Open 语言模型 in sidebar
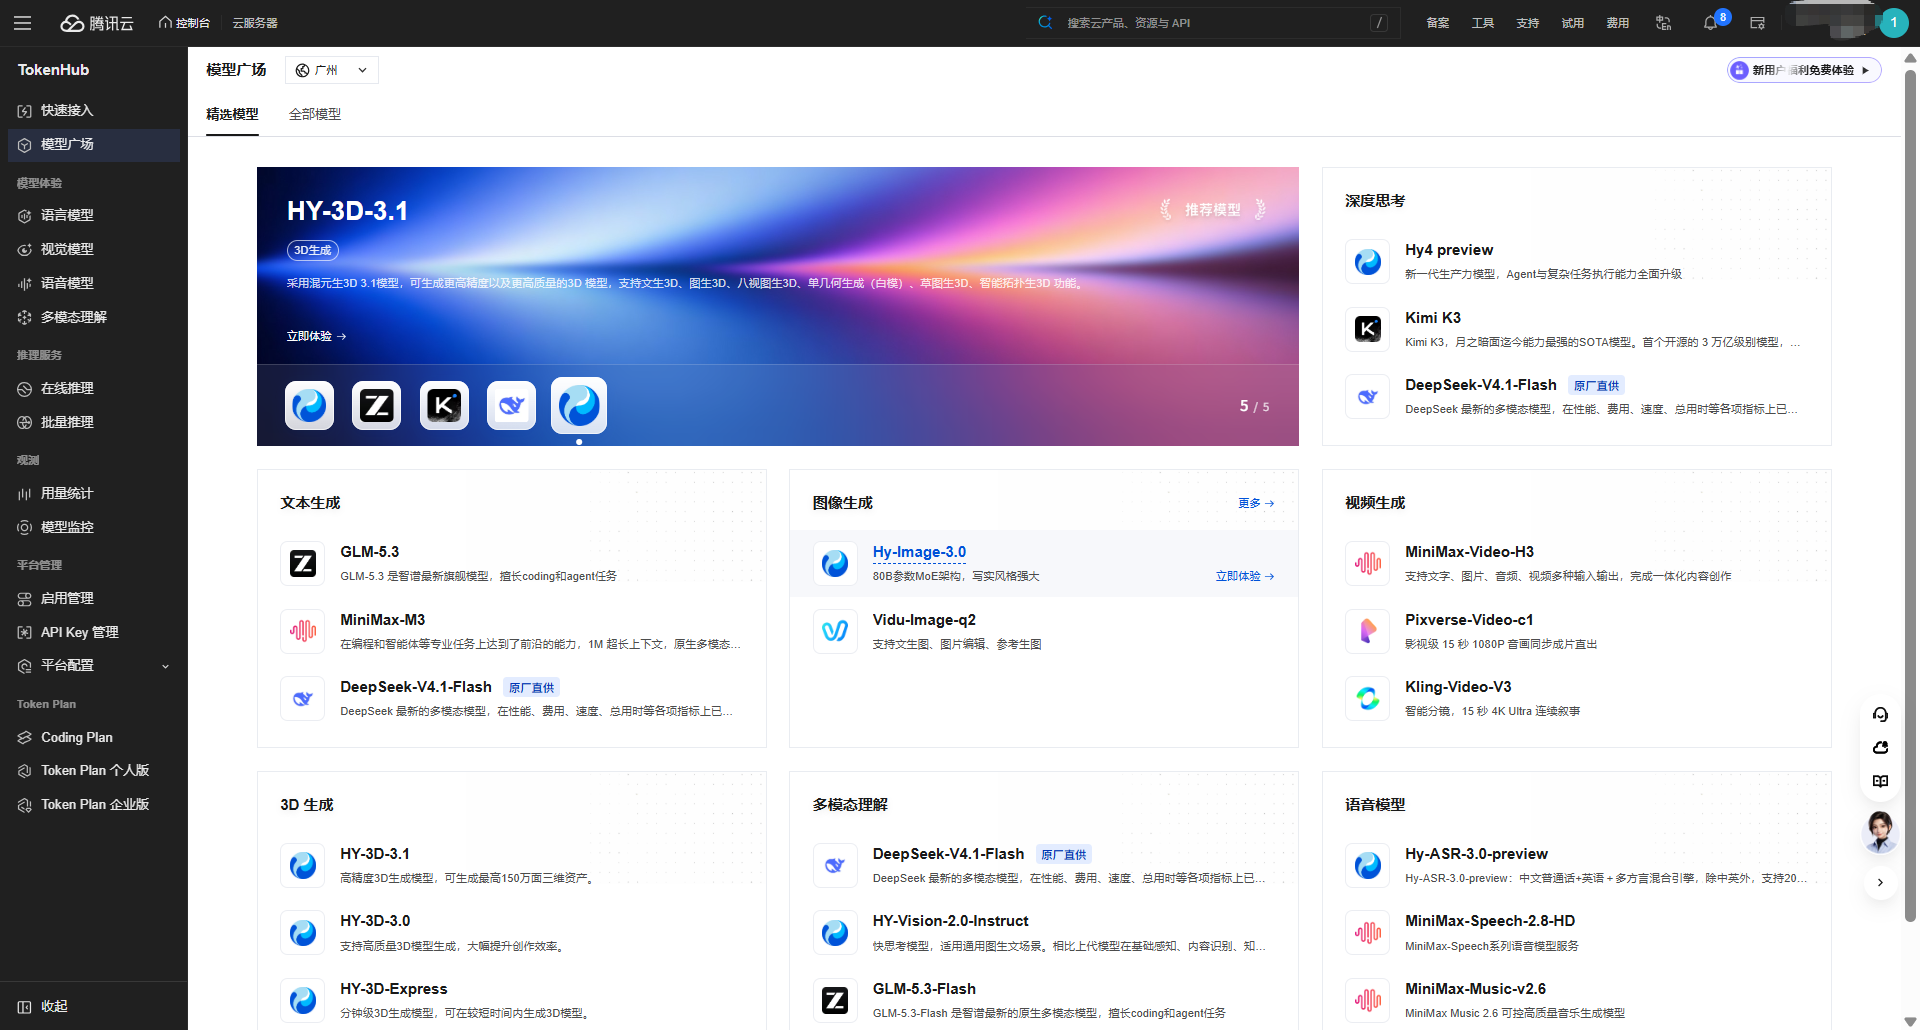1920x1030 pixels. point(94,215)
